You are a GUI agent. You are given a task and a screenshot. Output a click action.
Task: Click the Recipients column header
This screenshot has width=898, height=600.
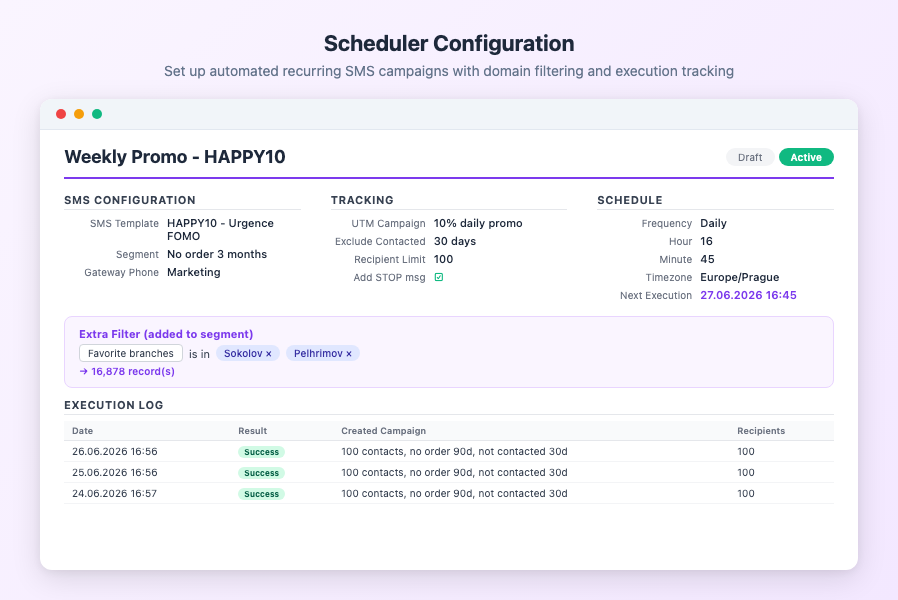click(761, 431)
